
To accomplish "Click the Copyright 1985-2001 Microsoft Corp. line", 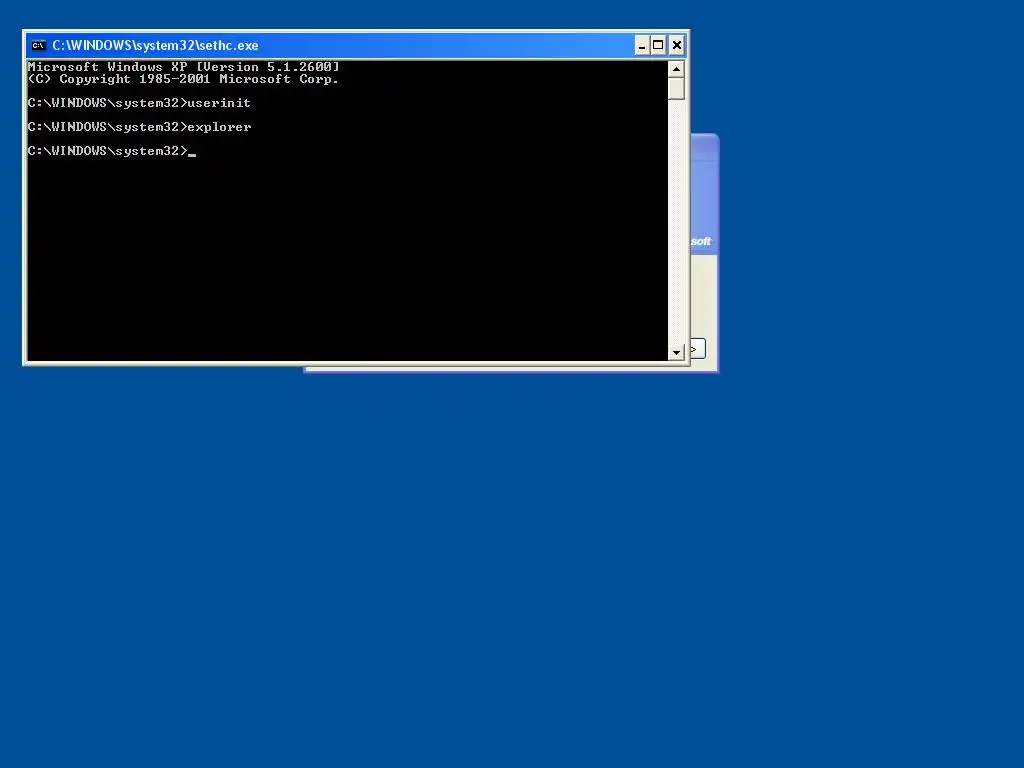I will (x=184, y=79).
